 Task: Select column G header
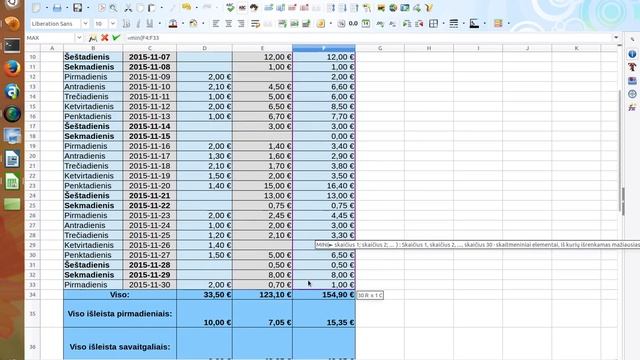[380, 48]
